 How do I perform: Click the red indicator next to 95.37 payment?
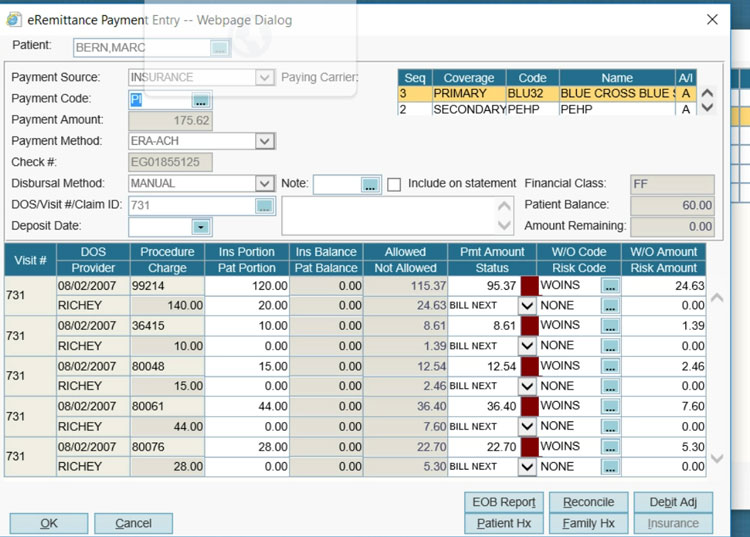[529, 286]
